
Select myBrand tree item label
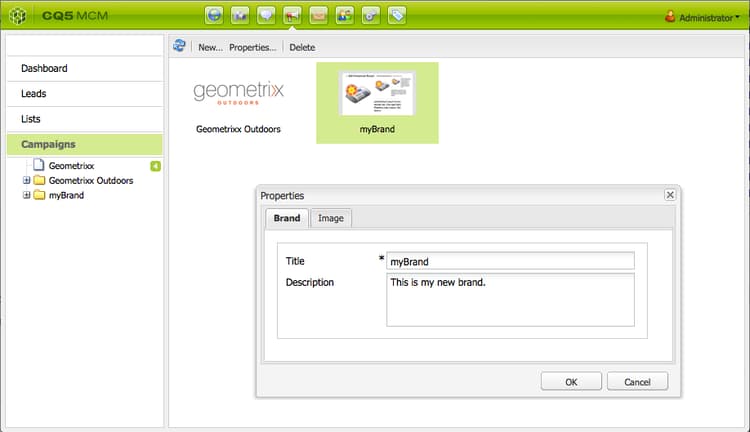coord(66,195)
